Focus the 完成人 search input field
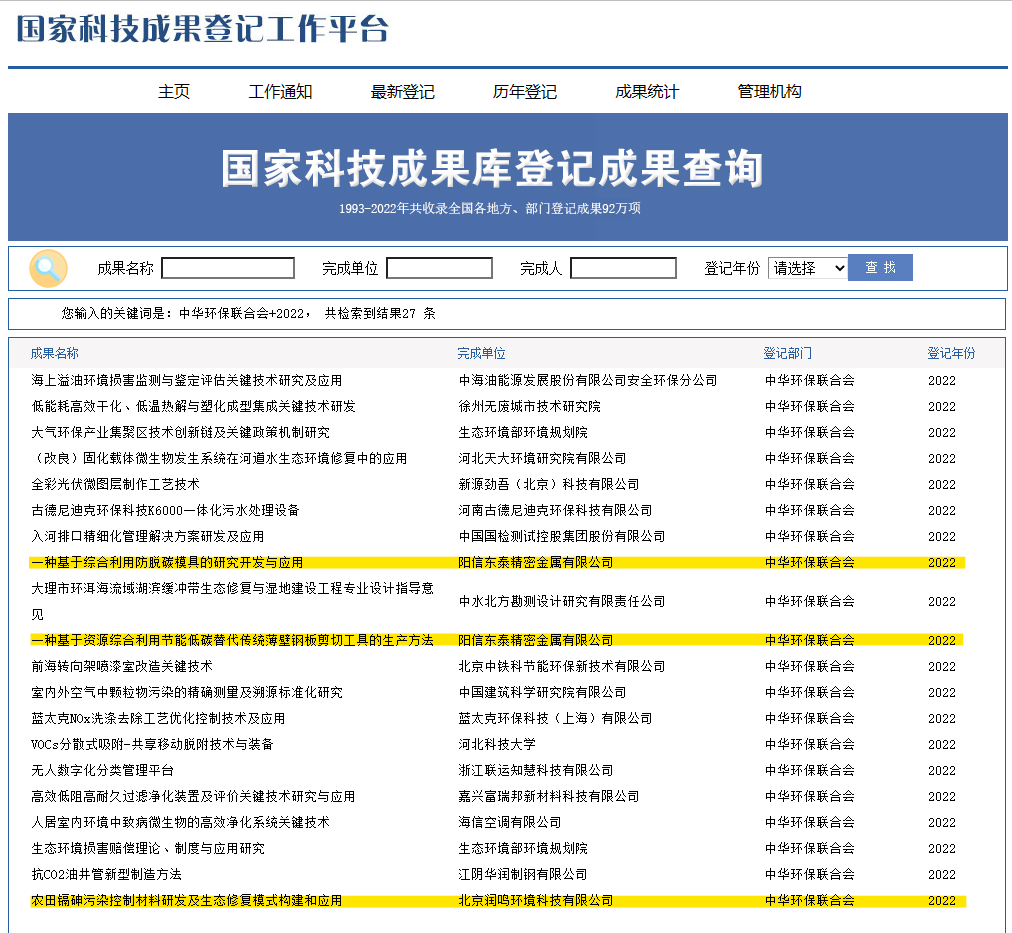The width and height of the screenshot is (1012, 933). [x=623, y=268]
